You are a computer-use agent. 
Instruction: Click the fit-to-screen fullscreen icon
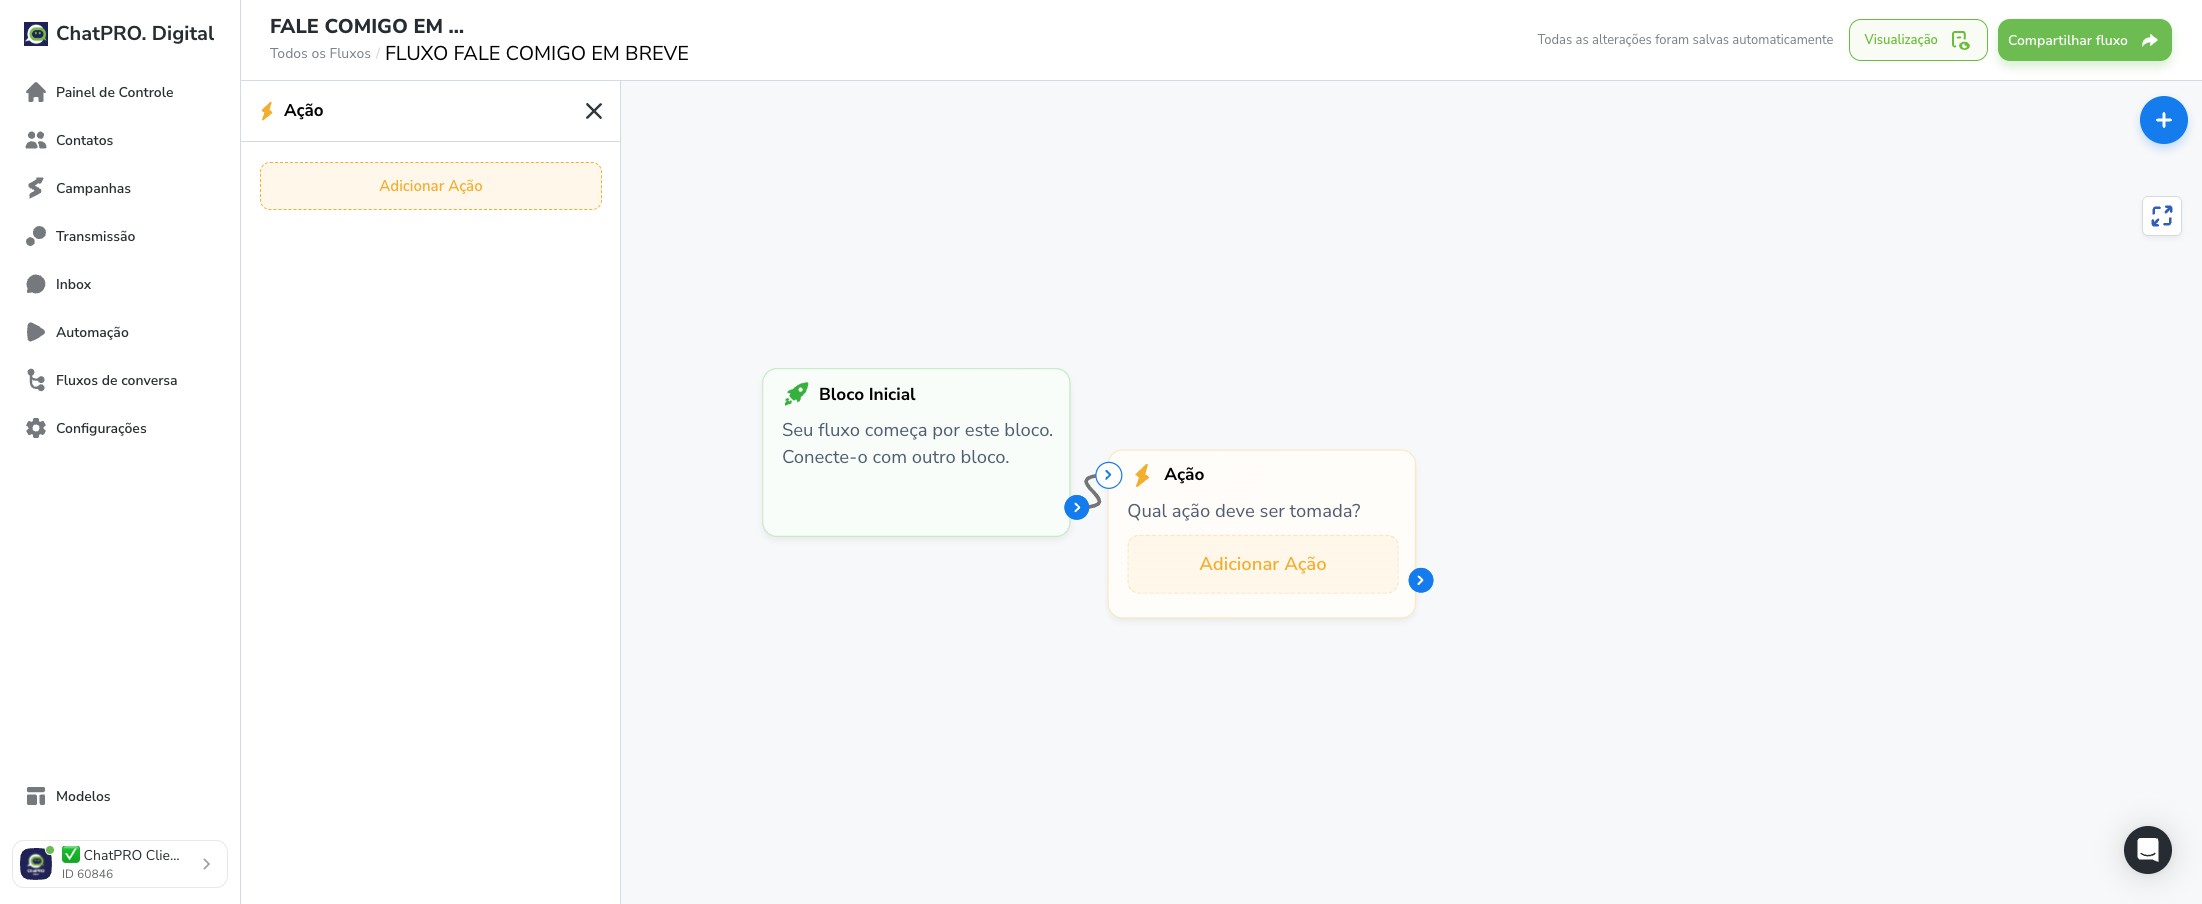tap(2162, 216)
